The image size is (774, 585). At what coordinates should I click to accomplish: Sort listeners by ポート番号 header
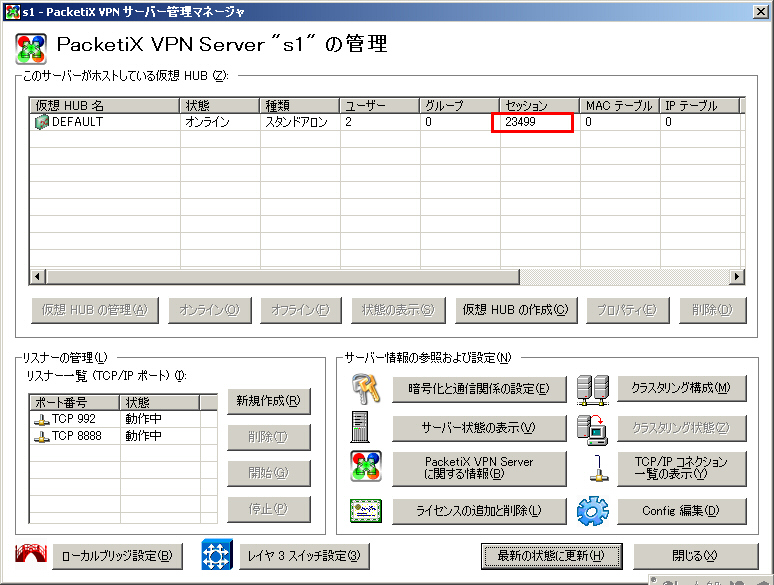75,402
